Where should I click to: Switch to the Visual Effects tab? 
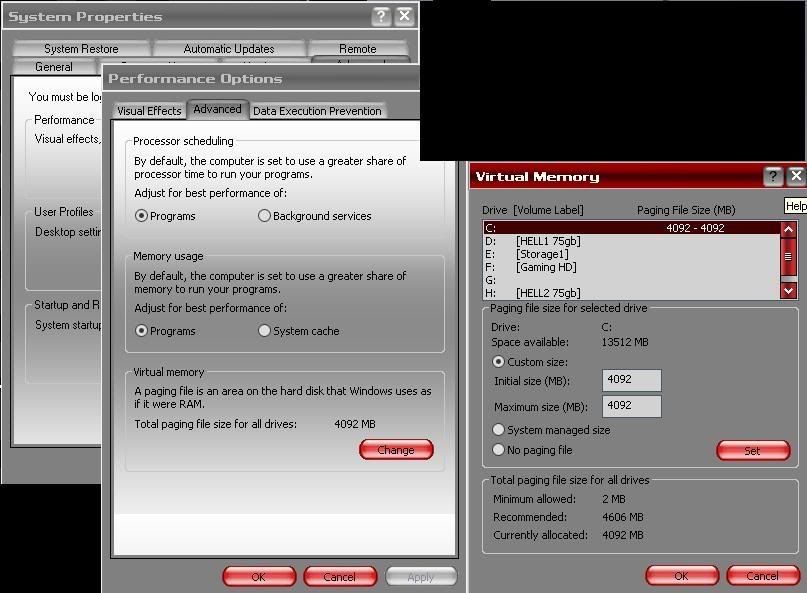click(x=149, y=111)
